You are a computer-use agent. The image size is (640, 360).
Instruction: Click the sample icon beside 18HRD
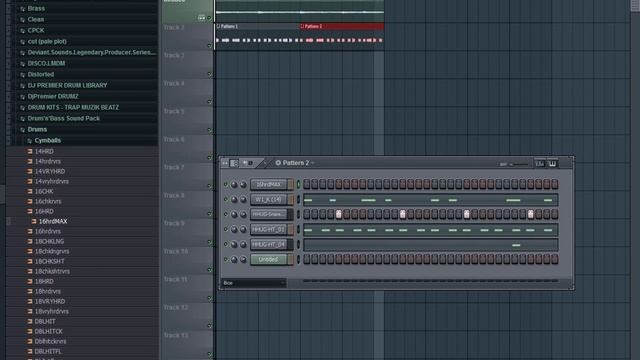click(30, 281)
